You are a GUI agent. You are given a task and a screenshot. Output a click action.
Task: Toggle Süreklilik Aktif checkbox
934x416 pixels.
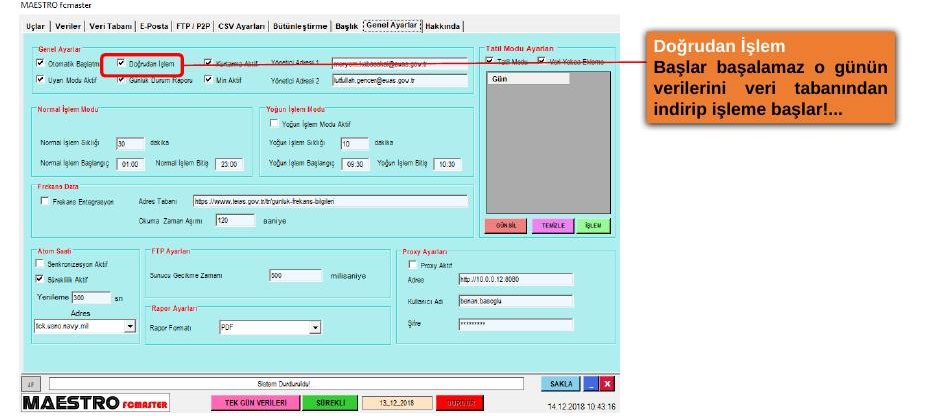41,278
